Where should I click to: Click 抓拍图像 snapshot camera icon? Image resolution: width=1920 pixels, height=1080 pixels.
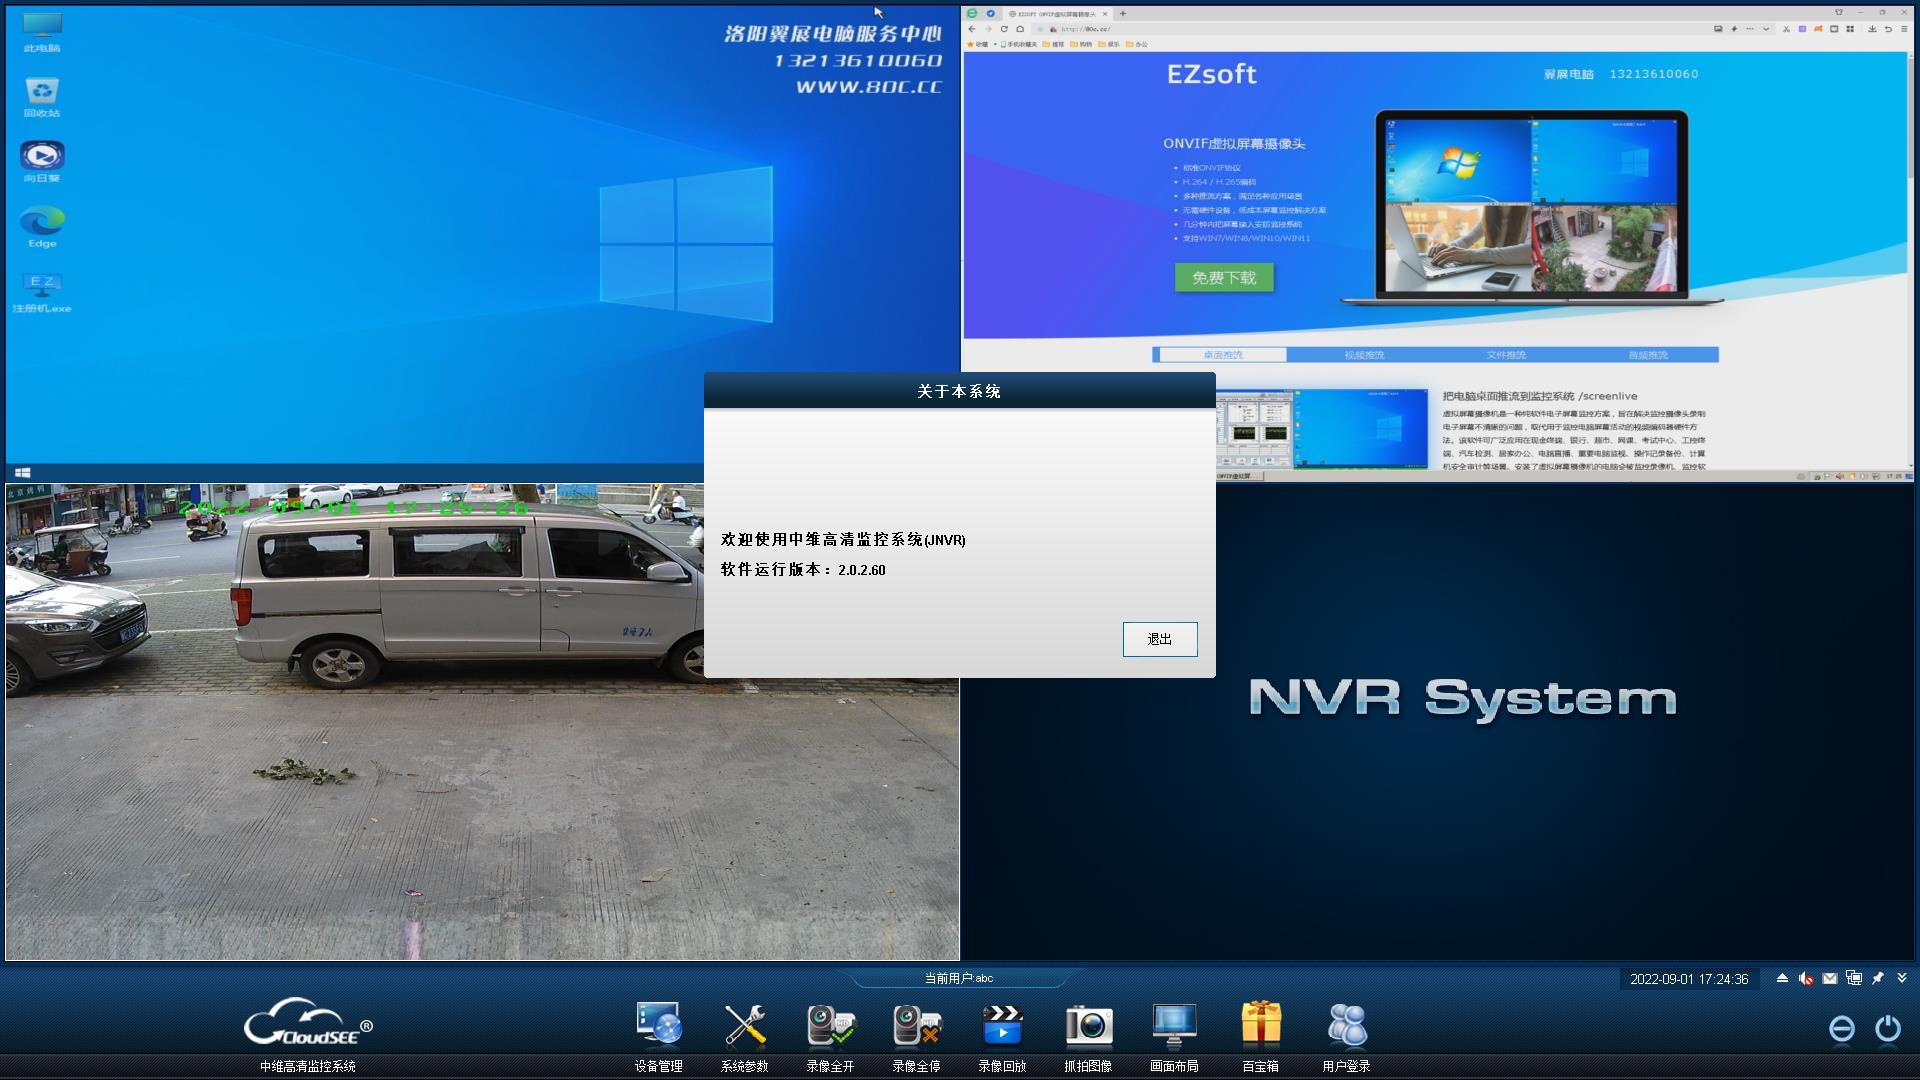click(x=1088, y=1026)
